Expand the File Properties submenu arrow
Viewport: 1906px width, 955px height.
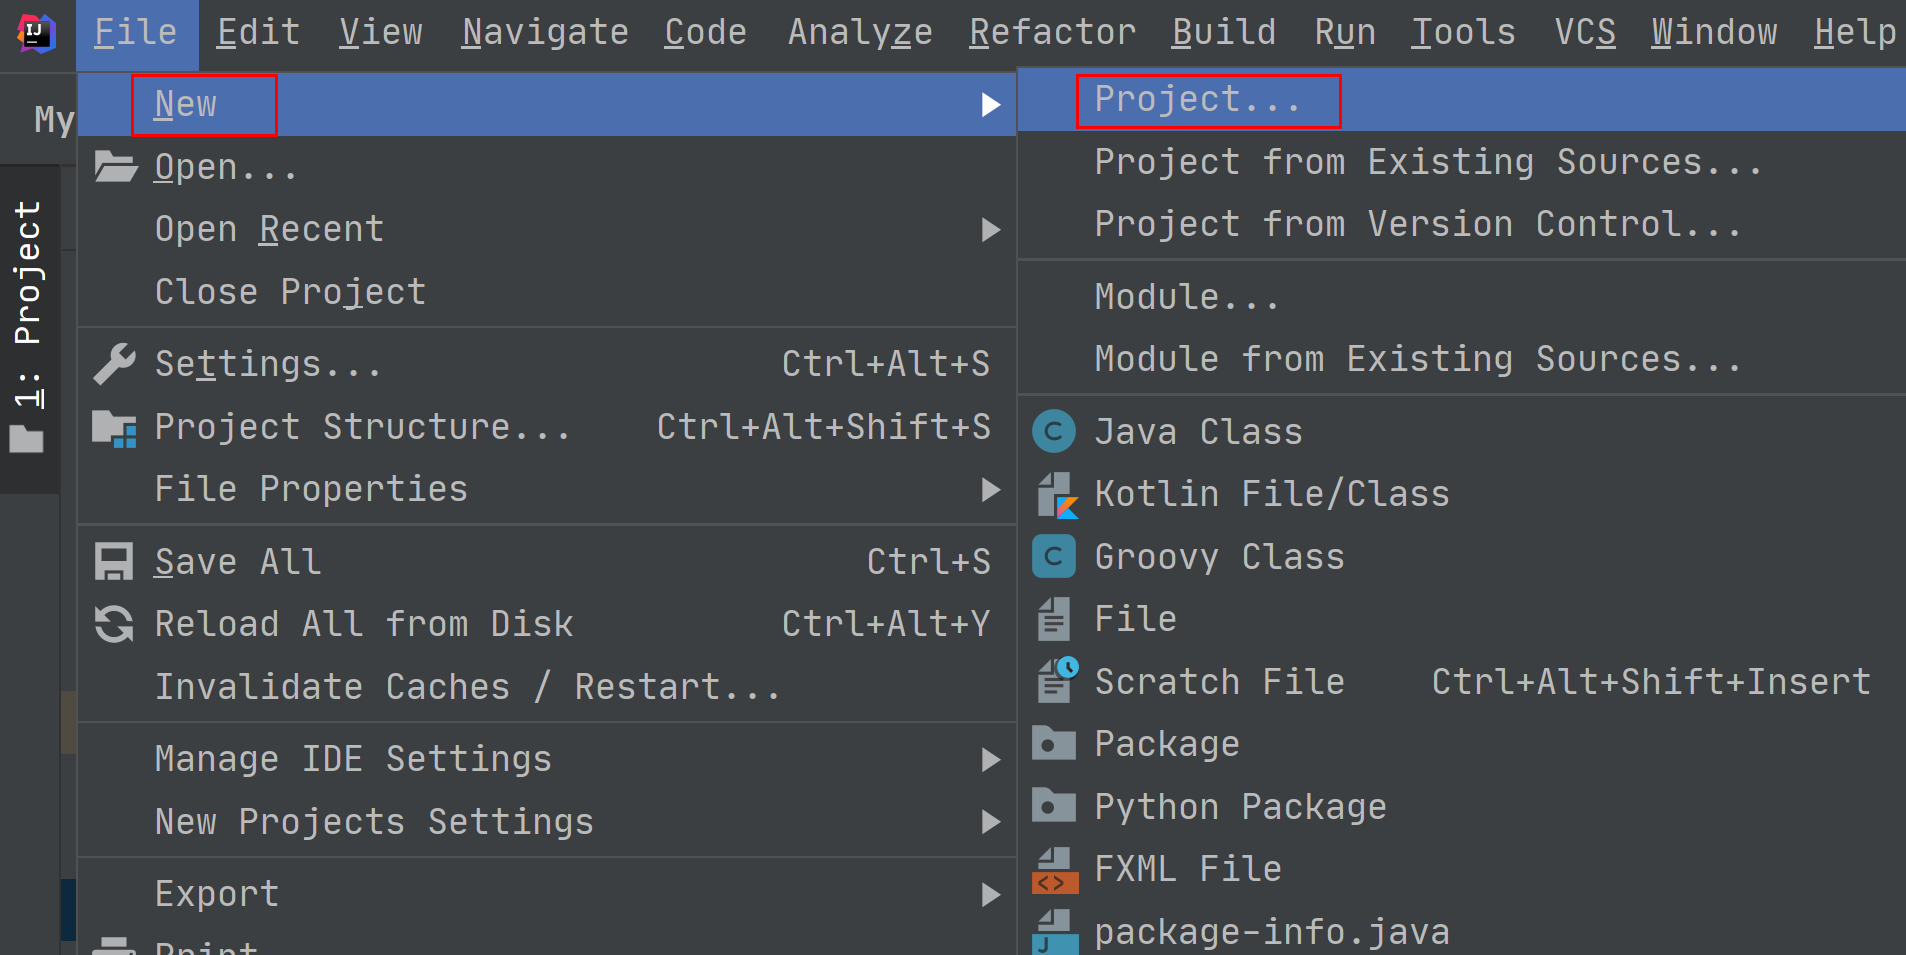click(990, 490)
